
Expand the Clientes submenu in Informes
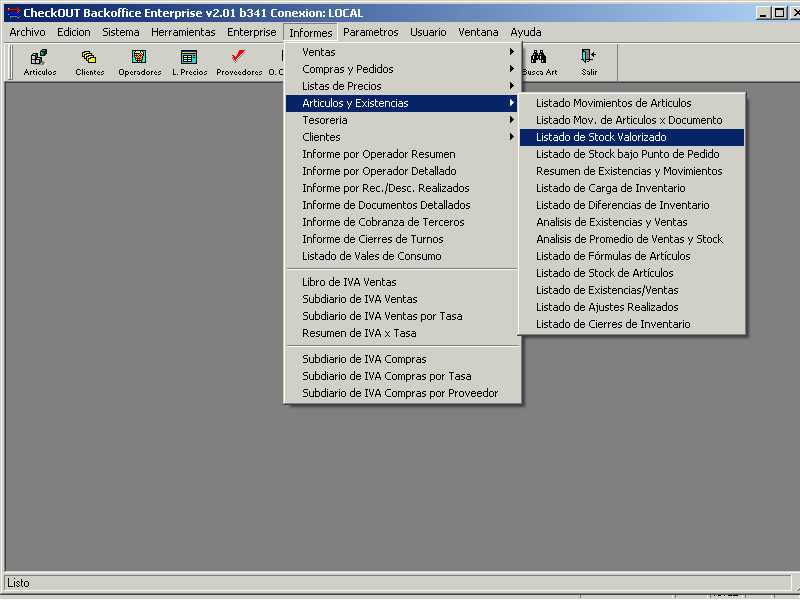click(x=402, y=137)
